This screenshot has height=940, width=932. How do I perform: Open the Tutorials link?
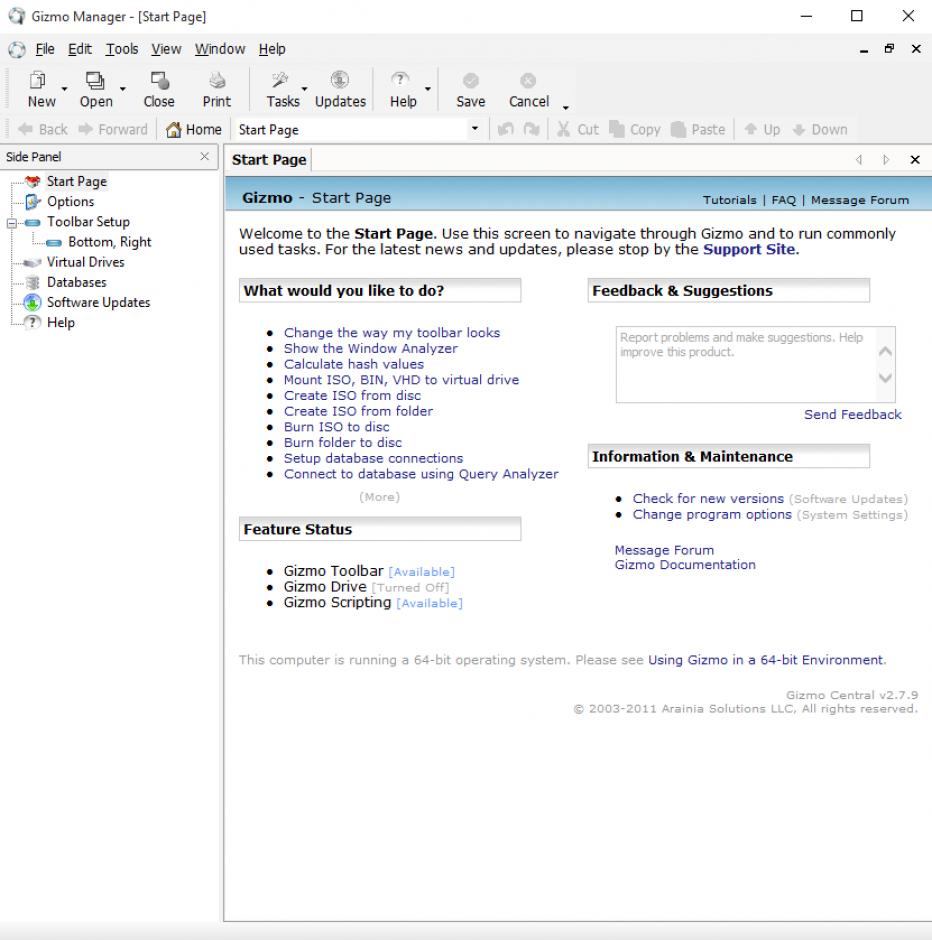[x=729, y=200]
